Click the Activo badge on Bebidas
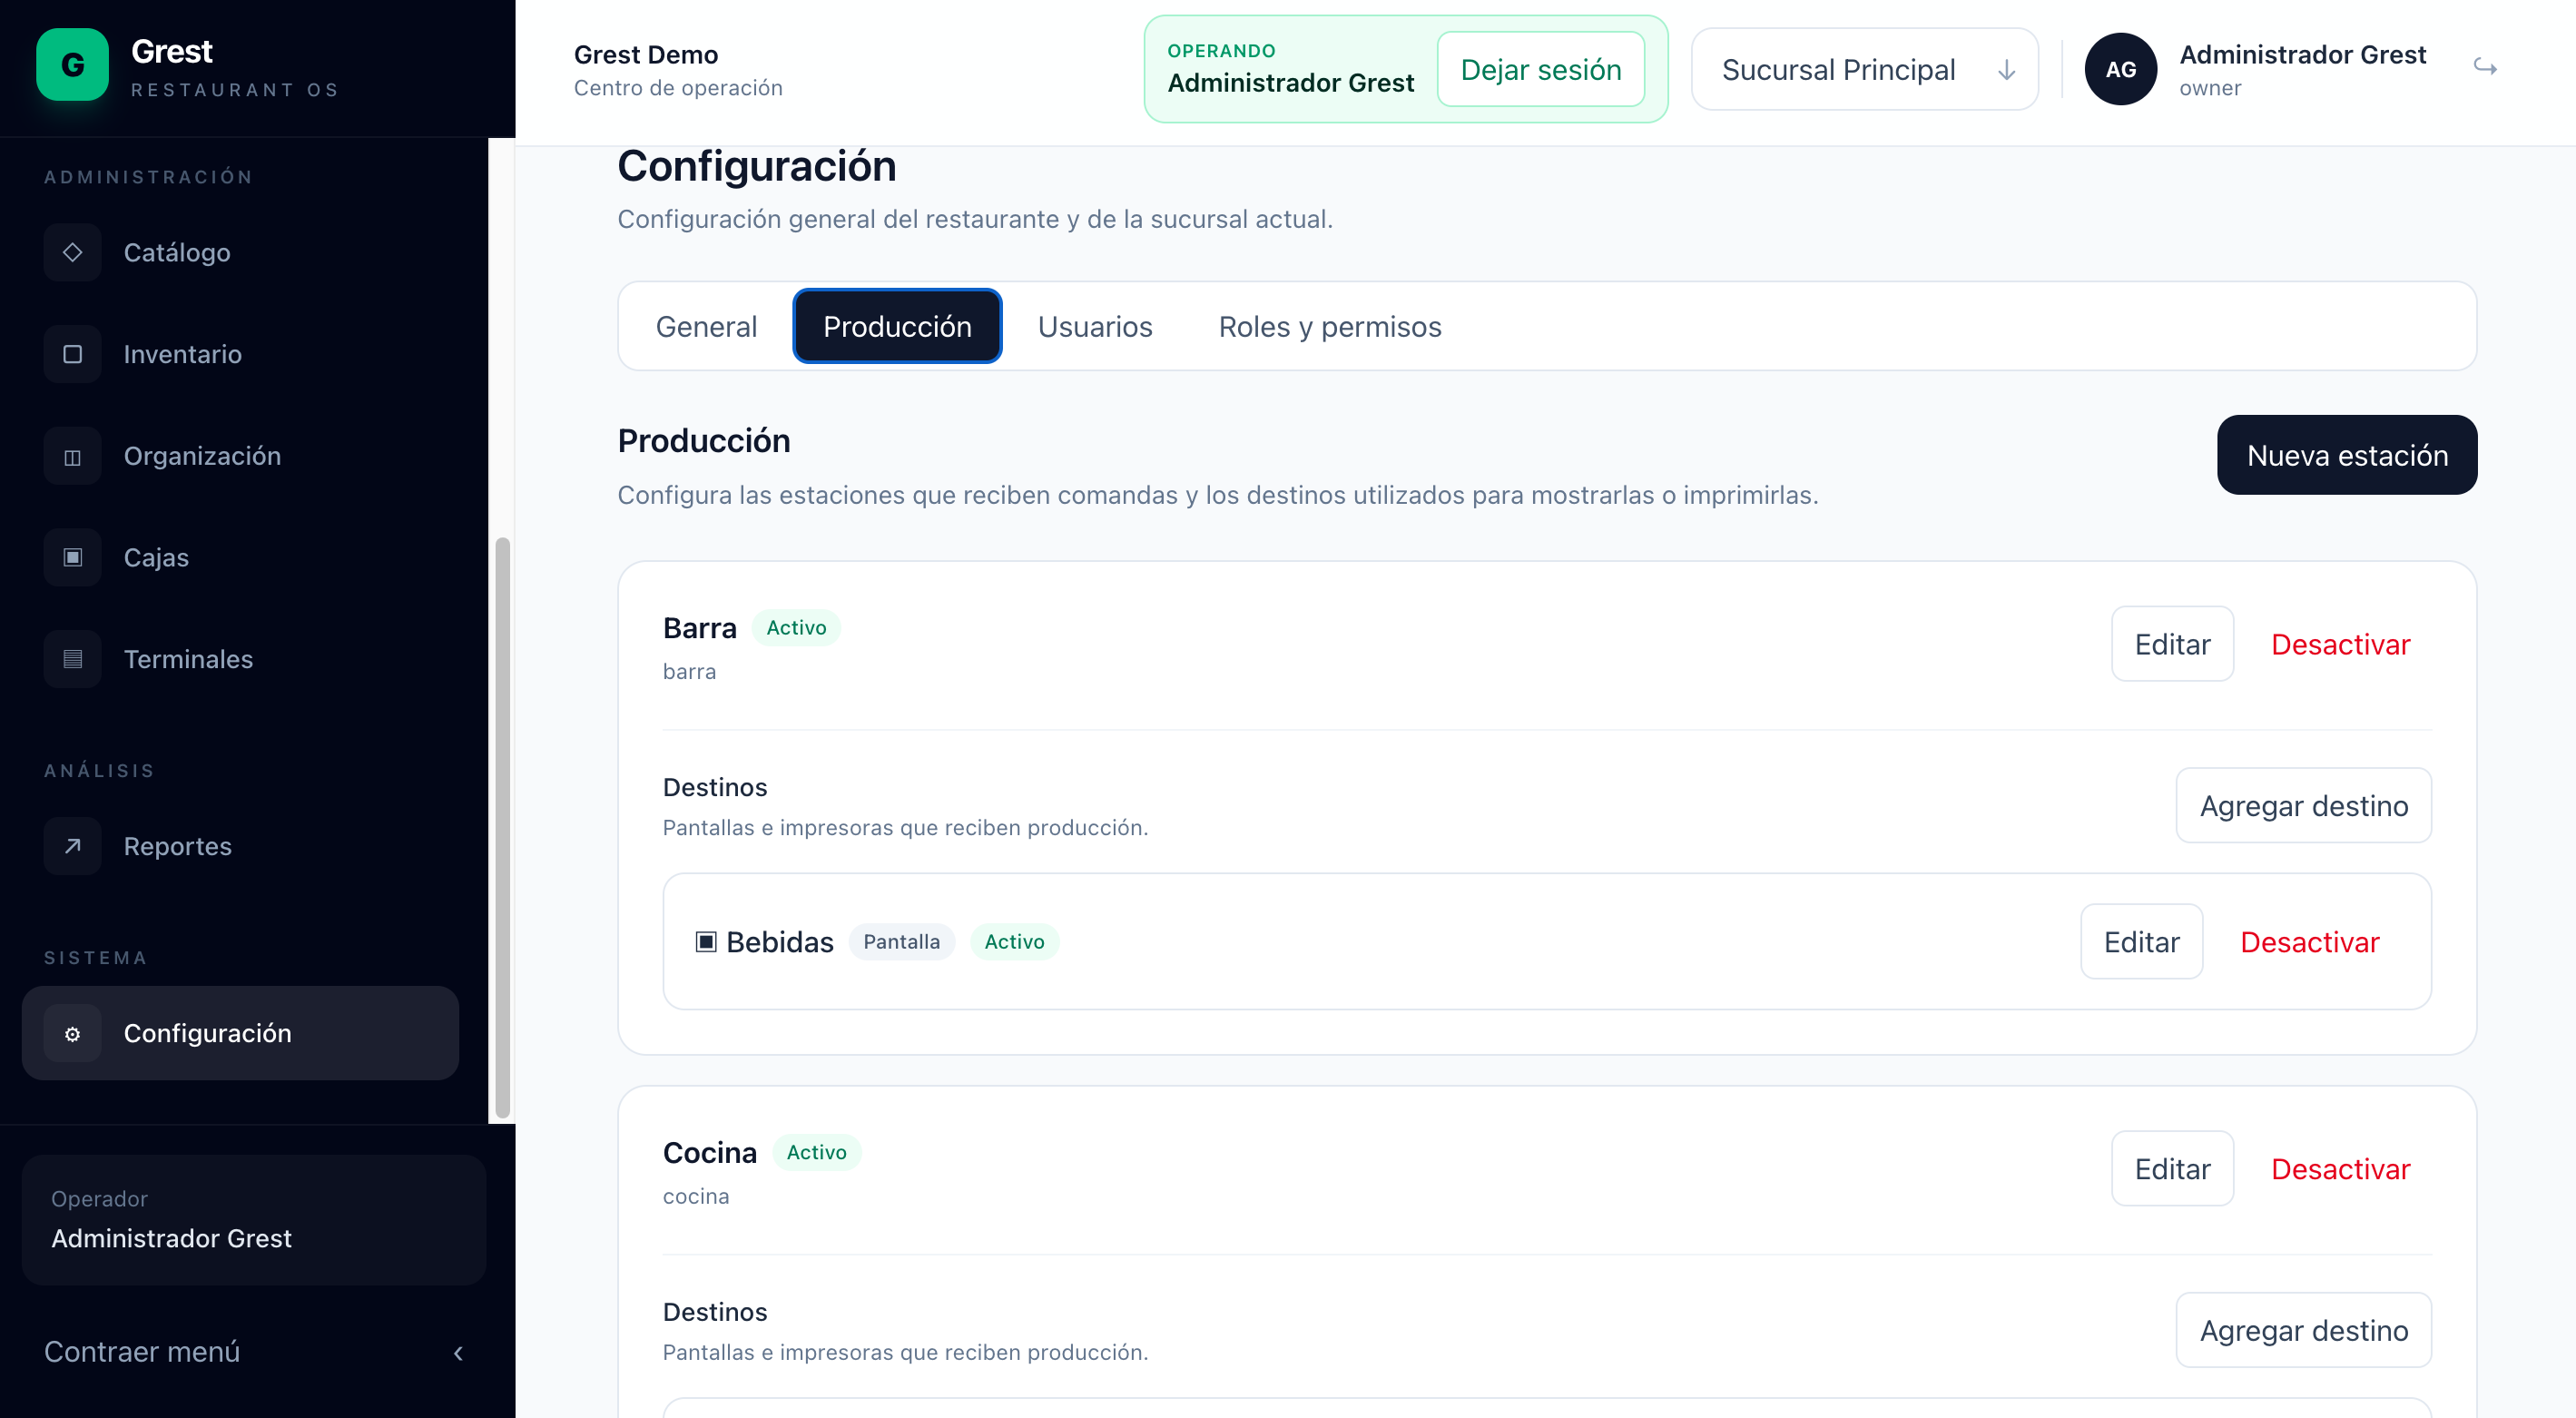2576x1418 pixels. click(1014, 942)
